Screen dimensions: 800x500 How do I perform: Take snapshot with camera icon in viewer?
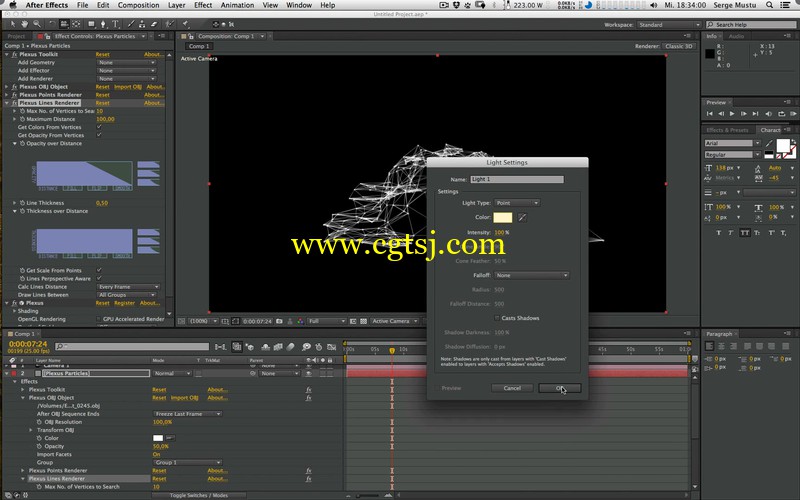click(x=279, y=321)
